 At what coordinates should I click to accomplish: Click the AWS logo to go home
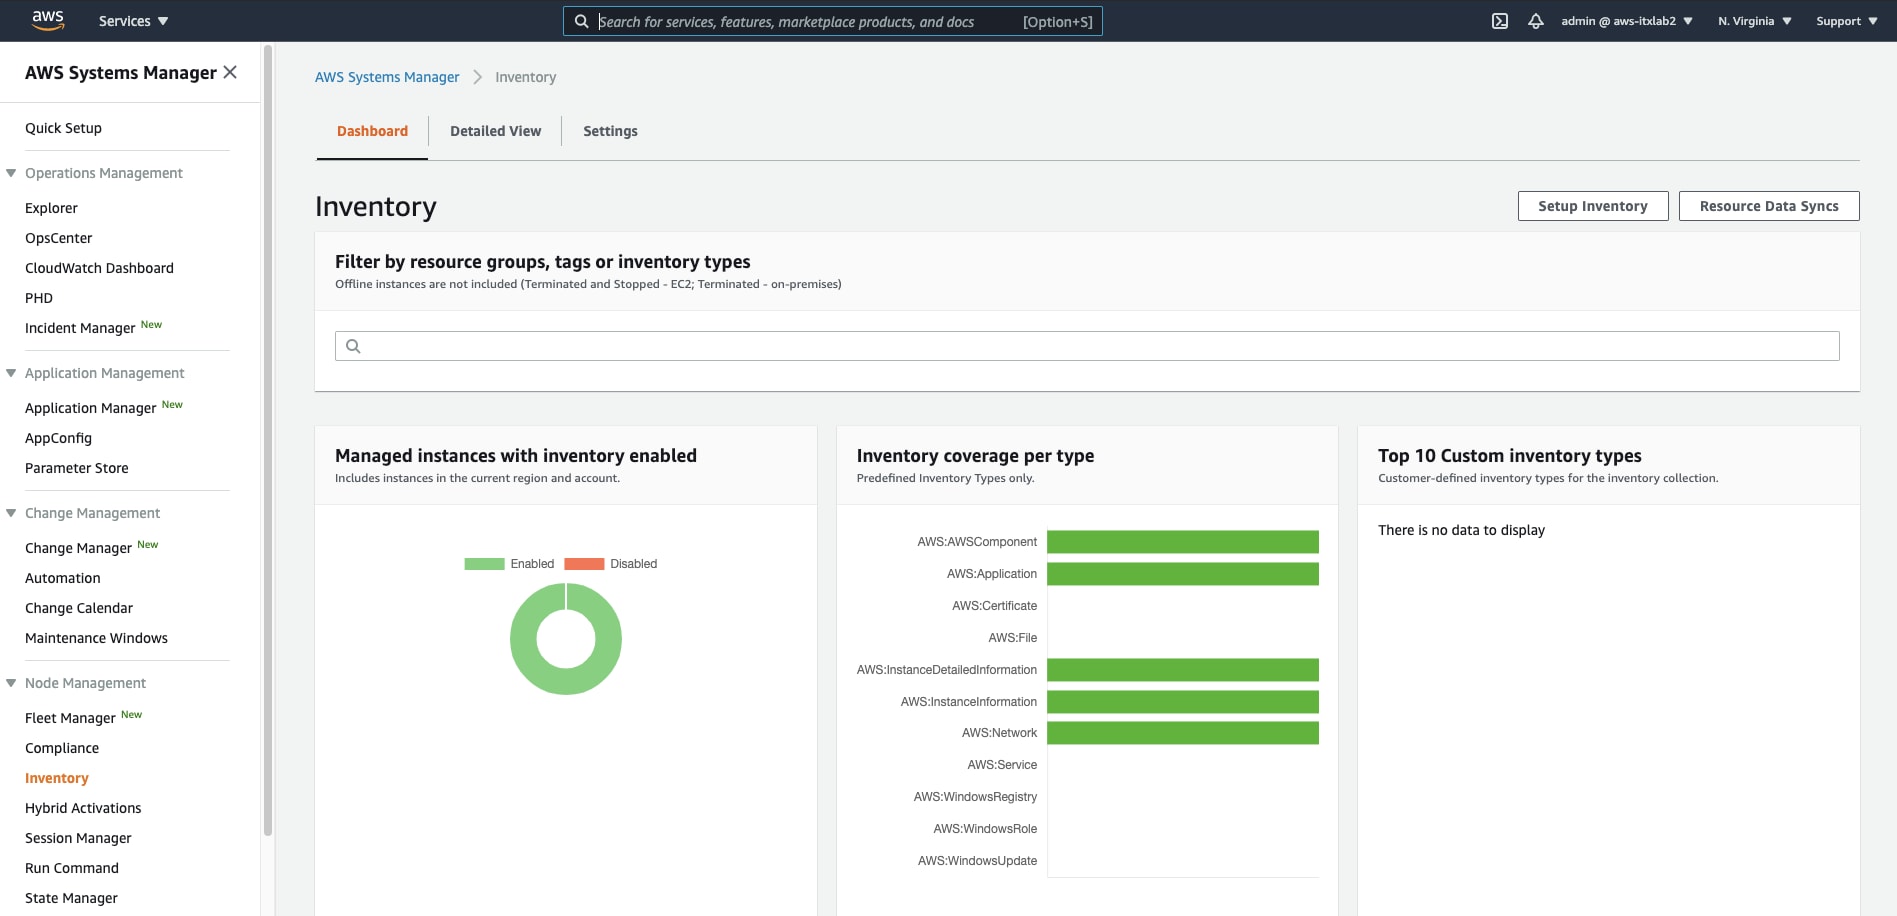(46, 20)
